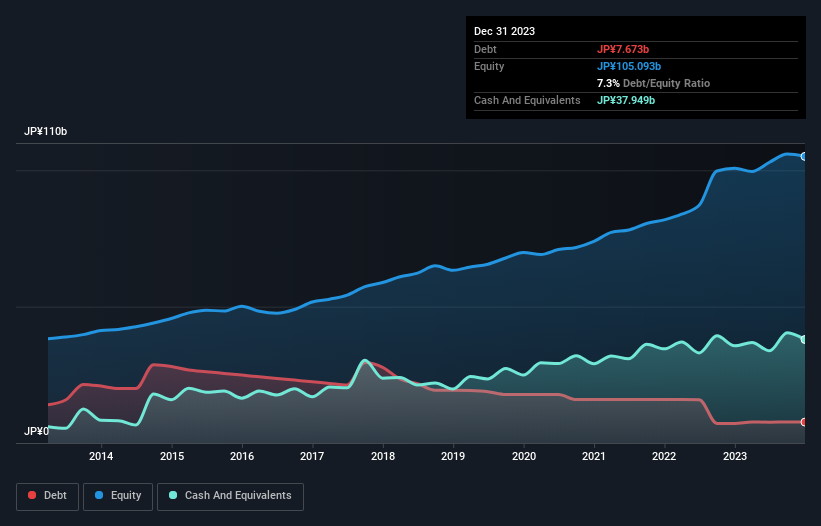Click the JP¥0 y-axis label

[38, 432]
